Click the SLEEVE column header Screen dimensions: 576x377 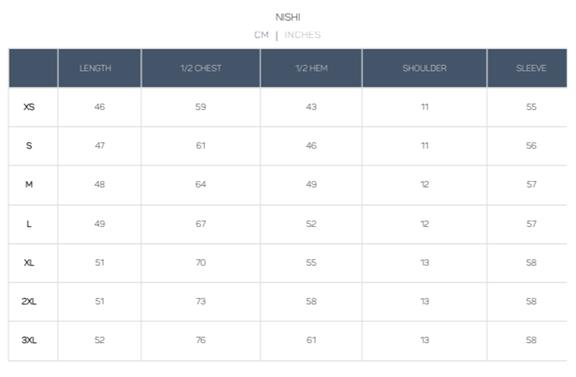(x=531, y=68)
